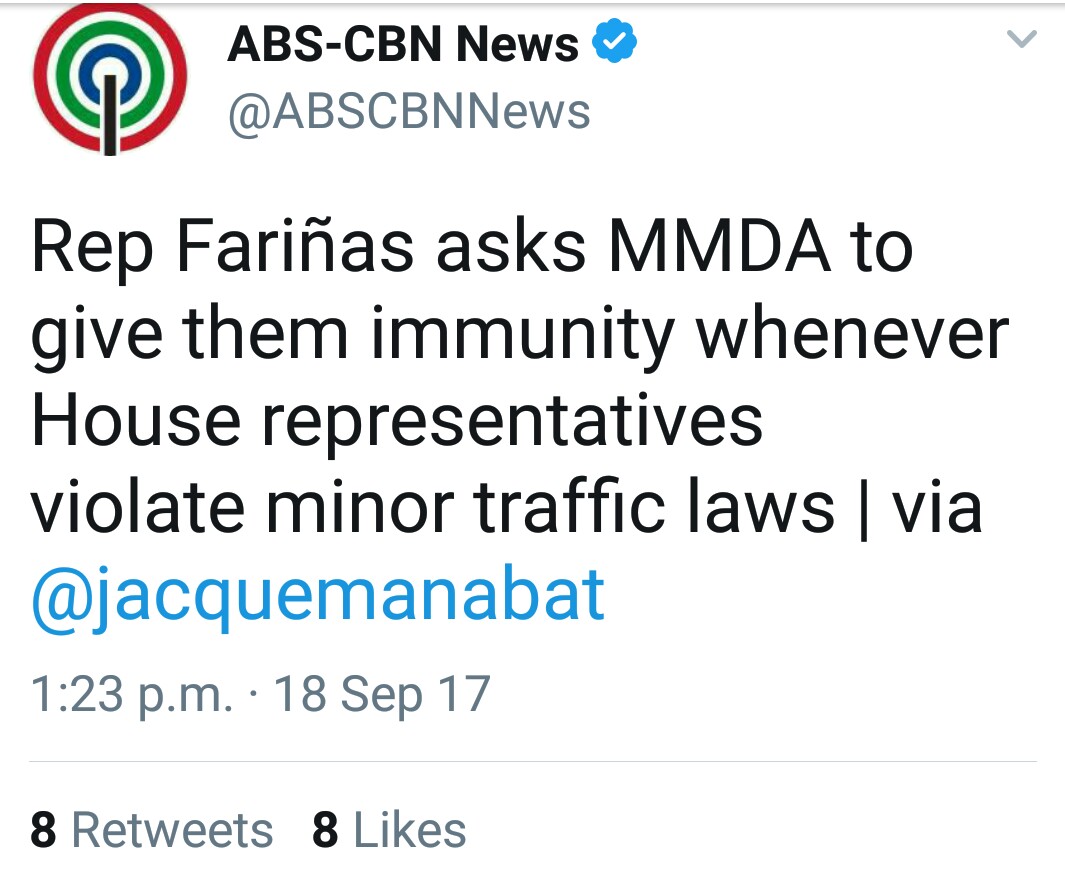Expand the tweet options chevron
This screenshot has width=1065, height=871.
click(x=1022, y=40)
